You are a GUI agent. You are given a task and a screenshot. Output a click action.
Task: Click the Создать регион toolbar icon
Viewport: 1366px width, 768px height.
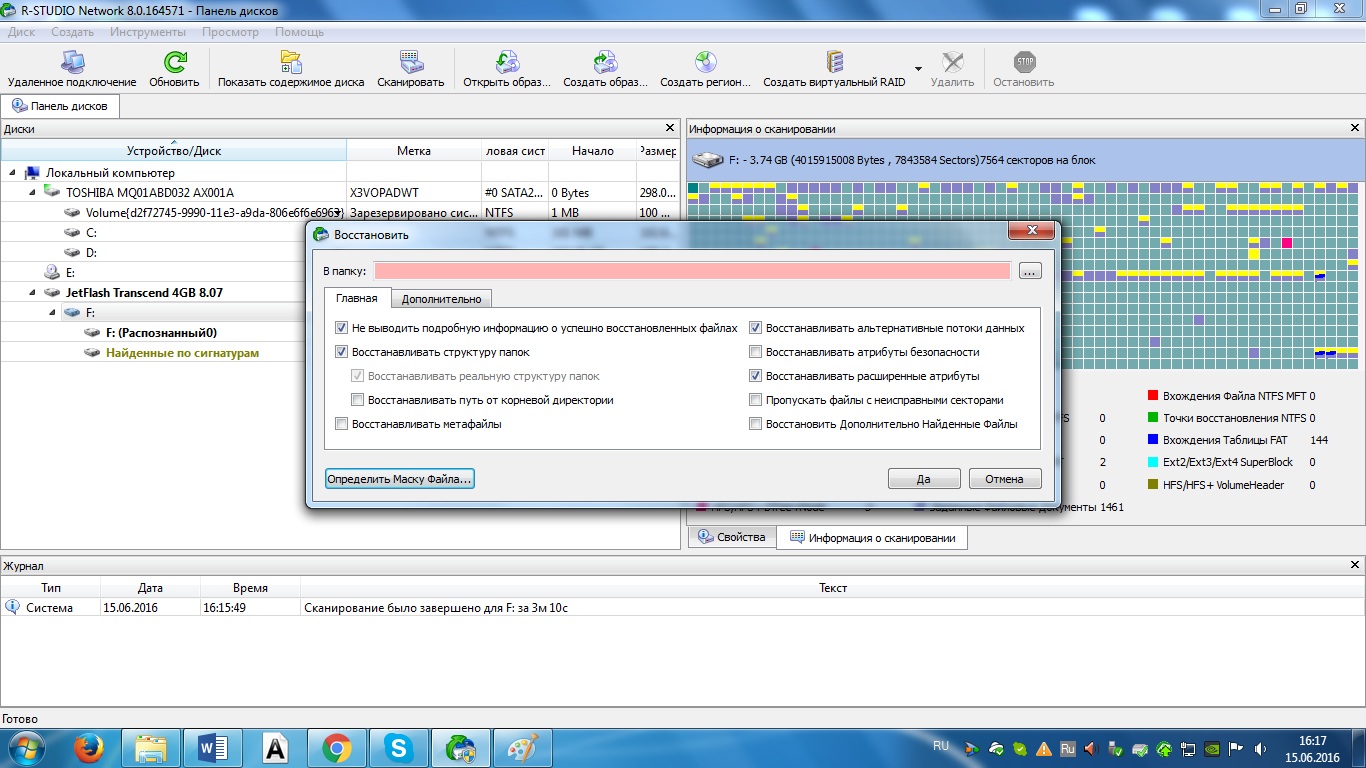click(x=705, y=63)
